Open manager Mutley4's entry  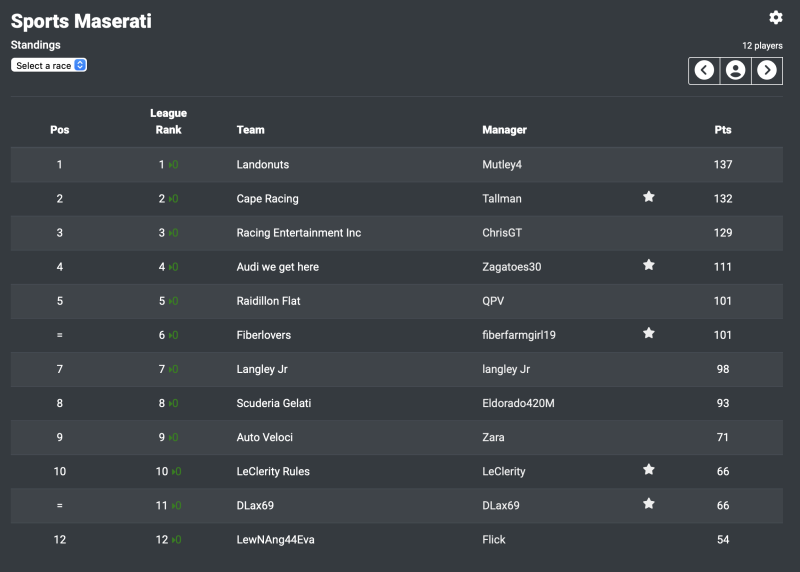click(502, 164)
